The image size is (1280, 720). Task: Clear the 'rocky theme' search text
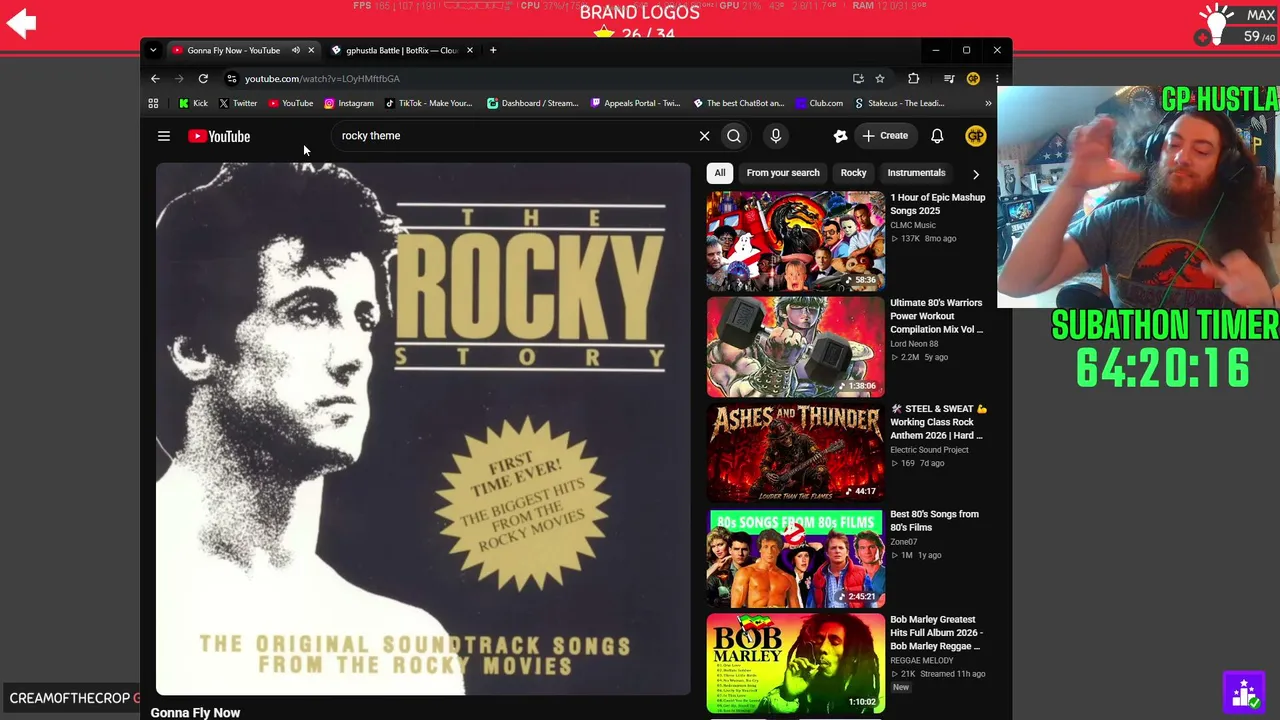[x=704, y=136]
